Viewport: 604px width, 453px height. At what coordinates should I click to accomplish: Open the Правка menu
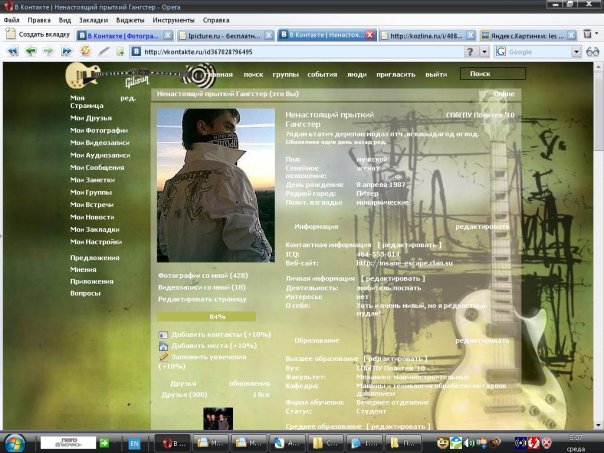pos(39,20)
